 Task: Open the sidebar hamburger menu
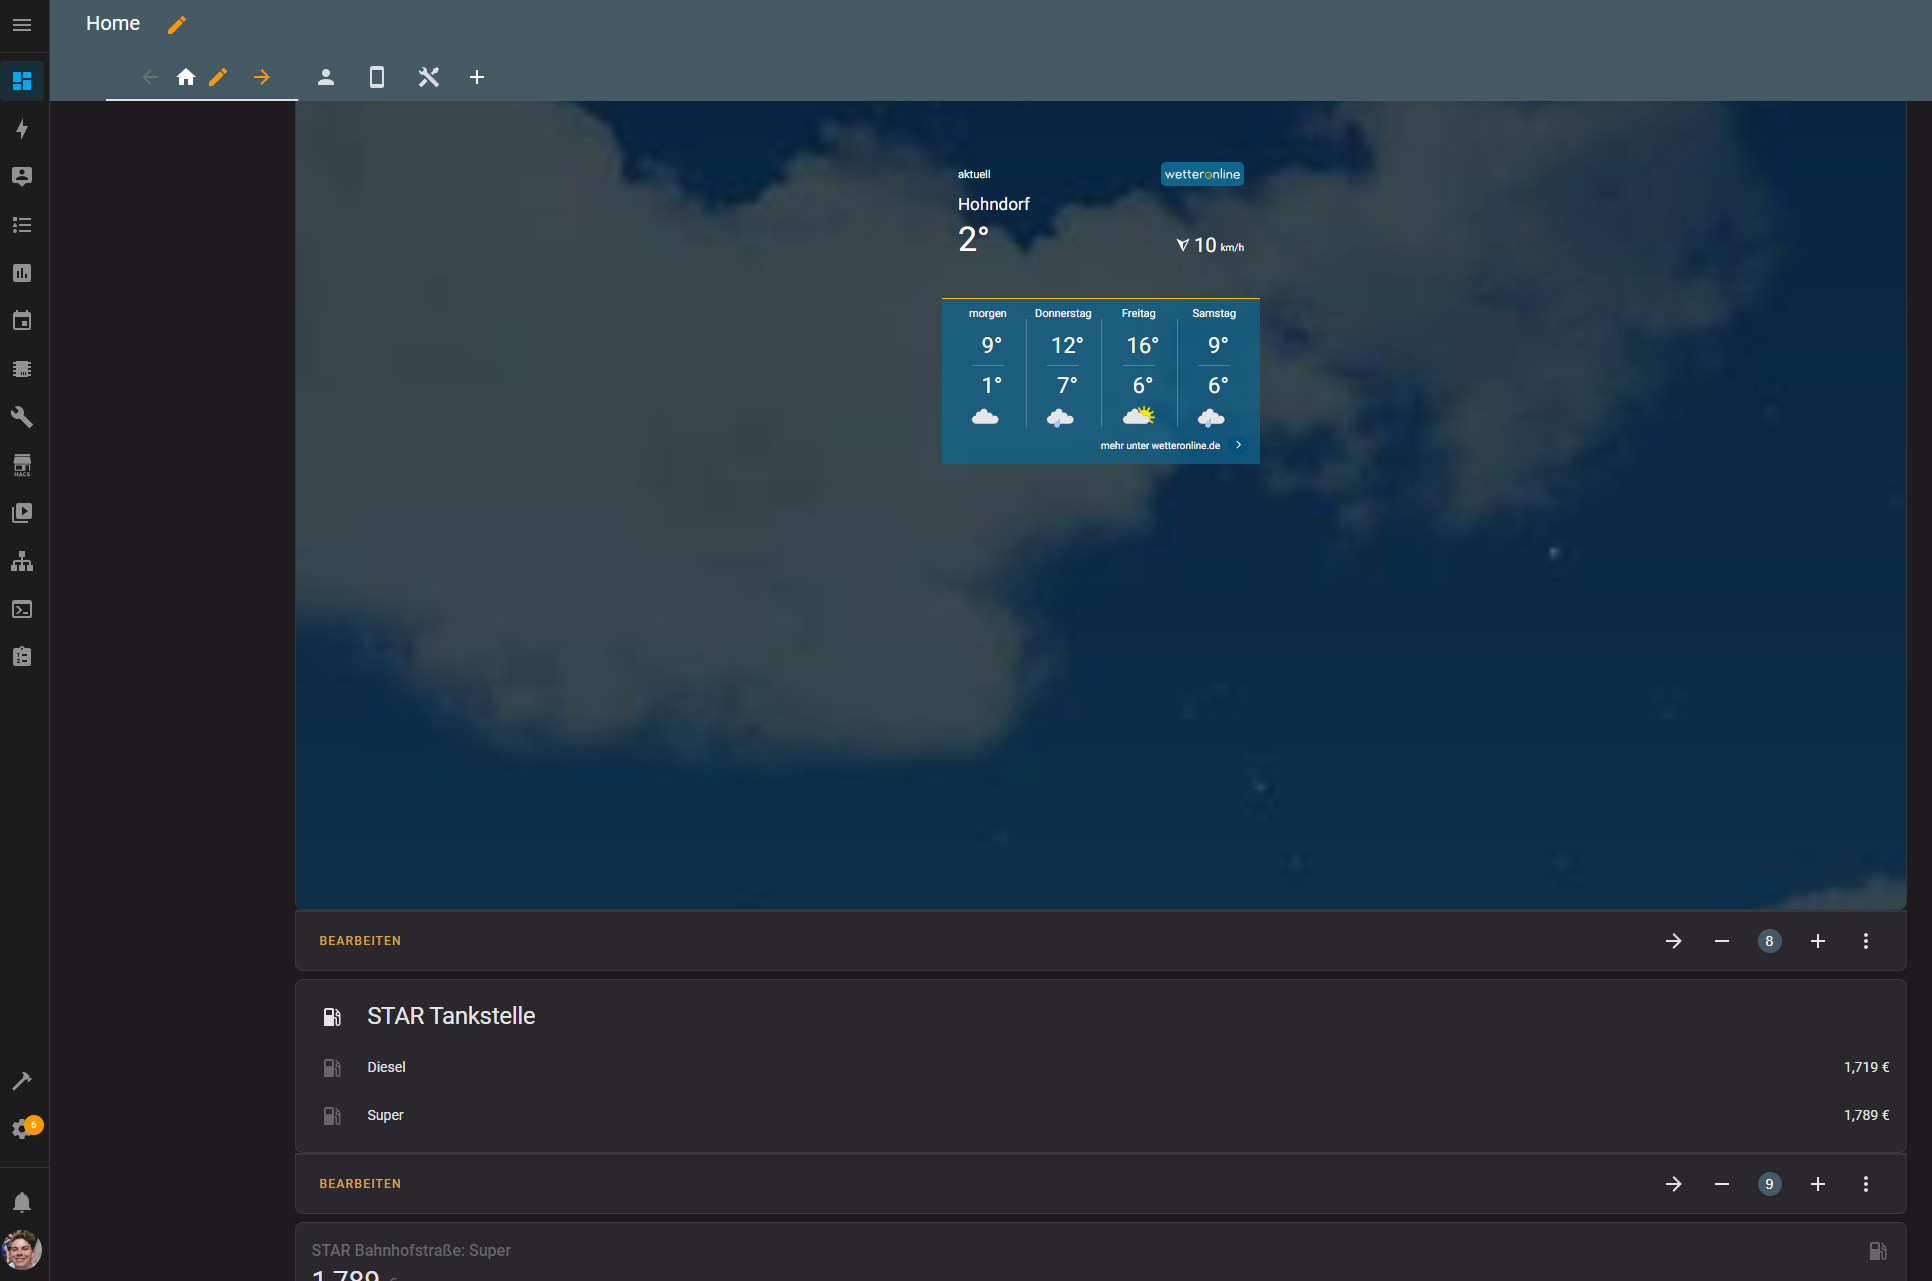[22, 25]
